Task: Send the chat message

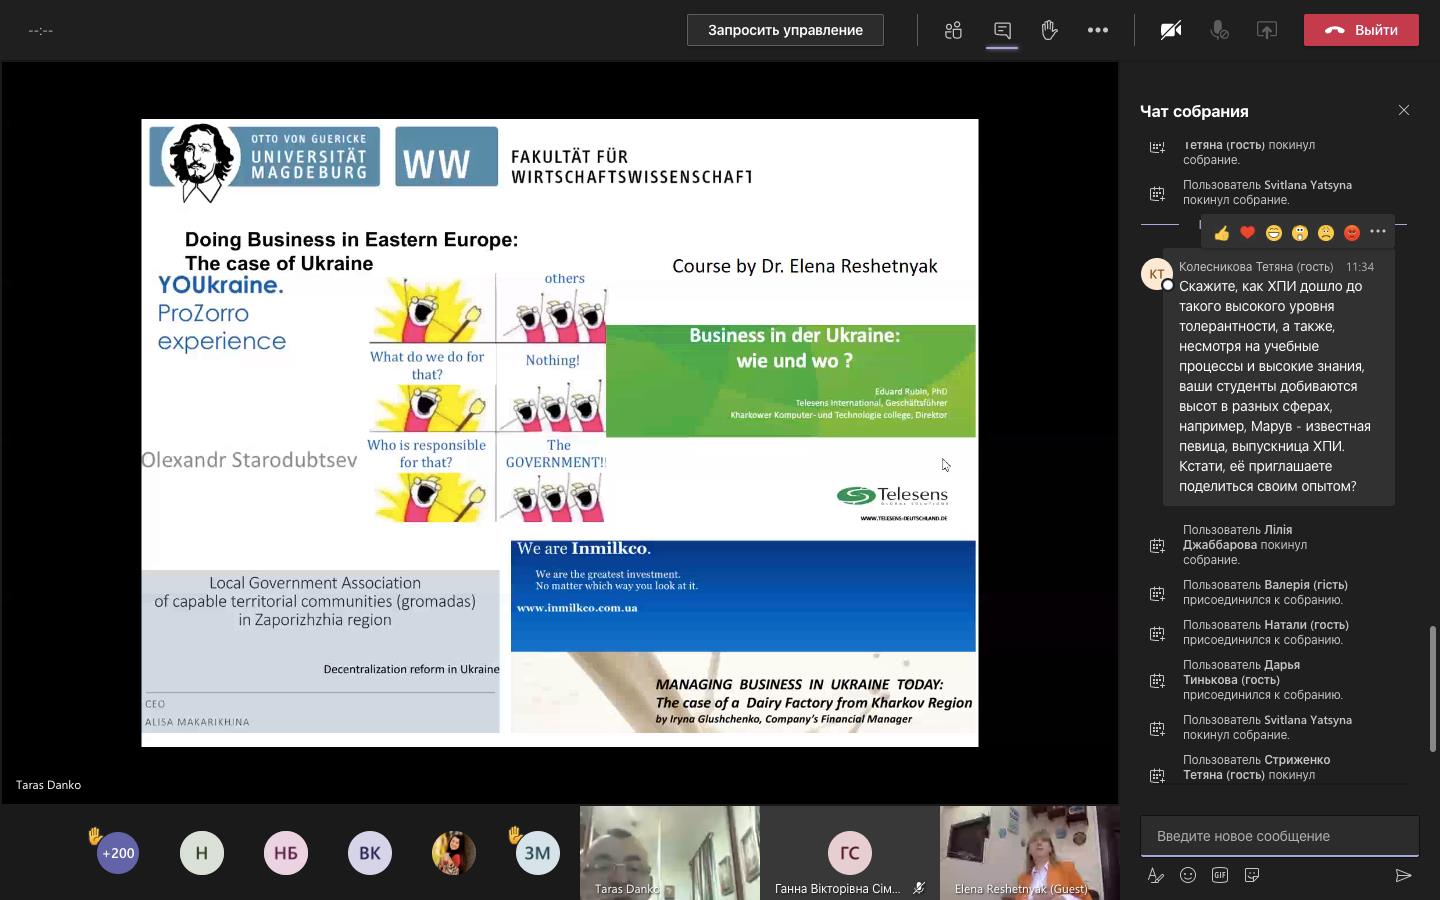Action: pyautogui.click(x=1404, y=875)
